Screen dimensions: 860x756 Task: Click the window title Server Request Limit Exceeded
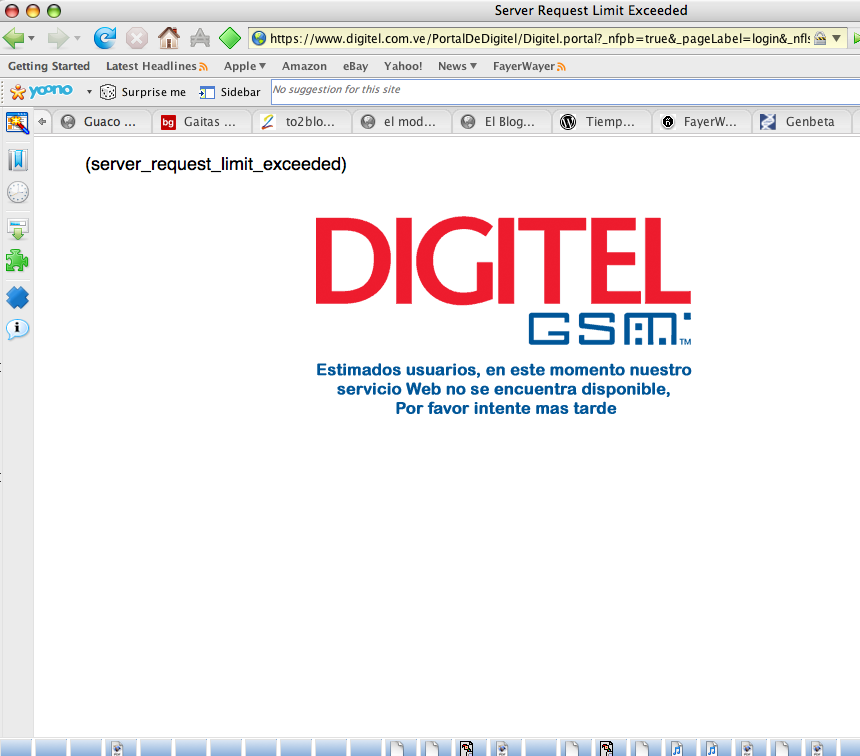591,10
